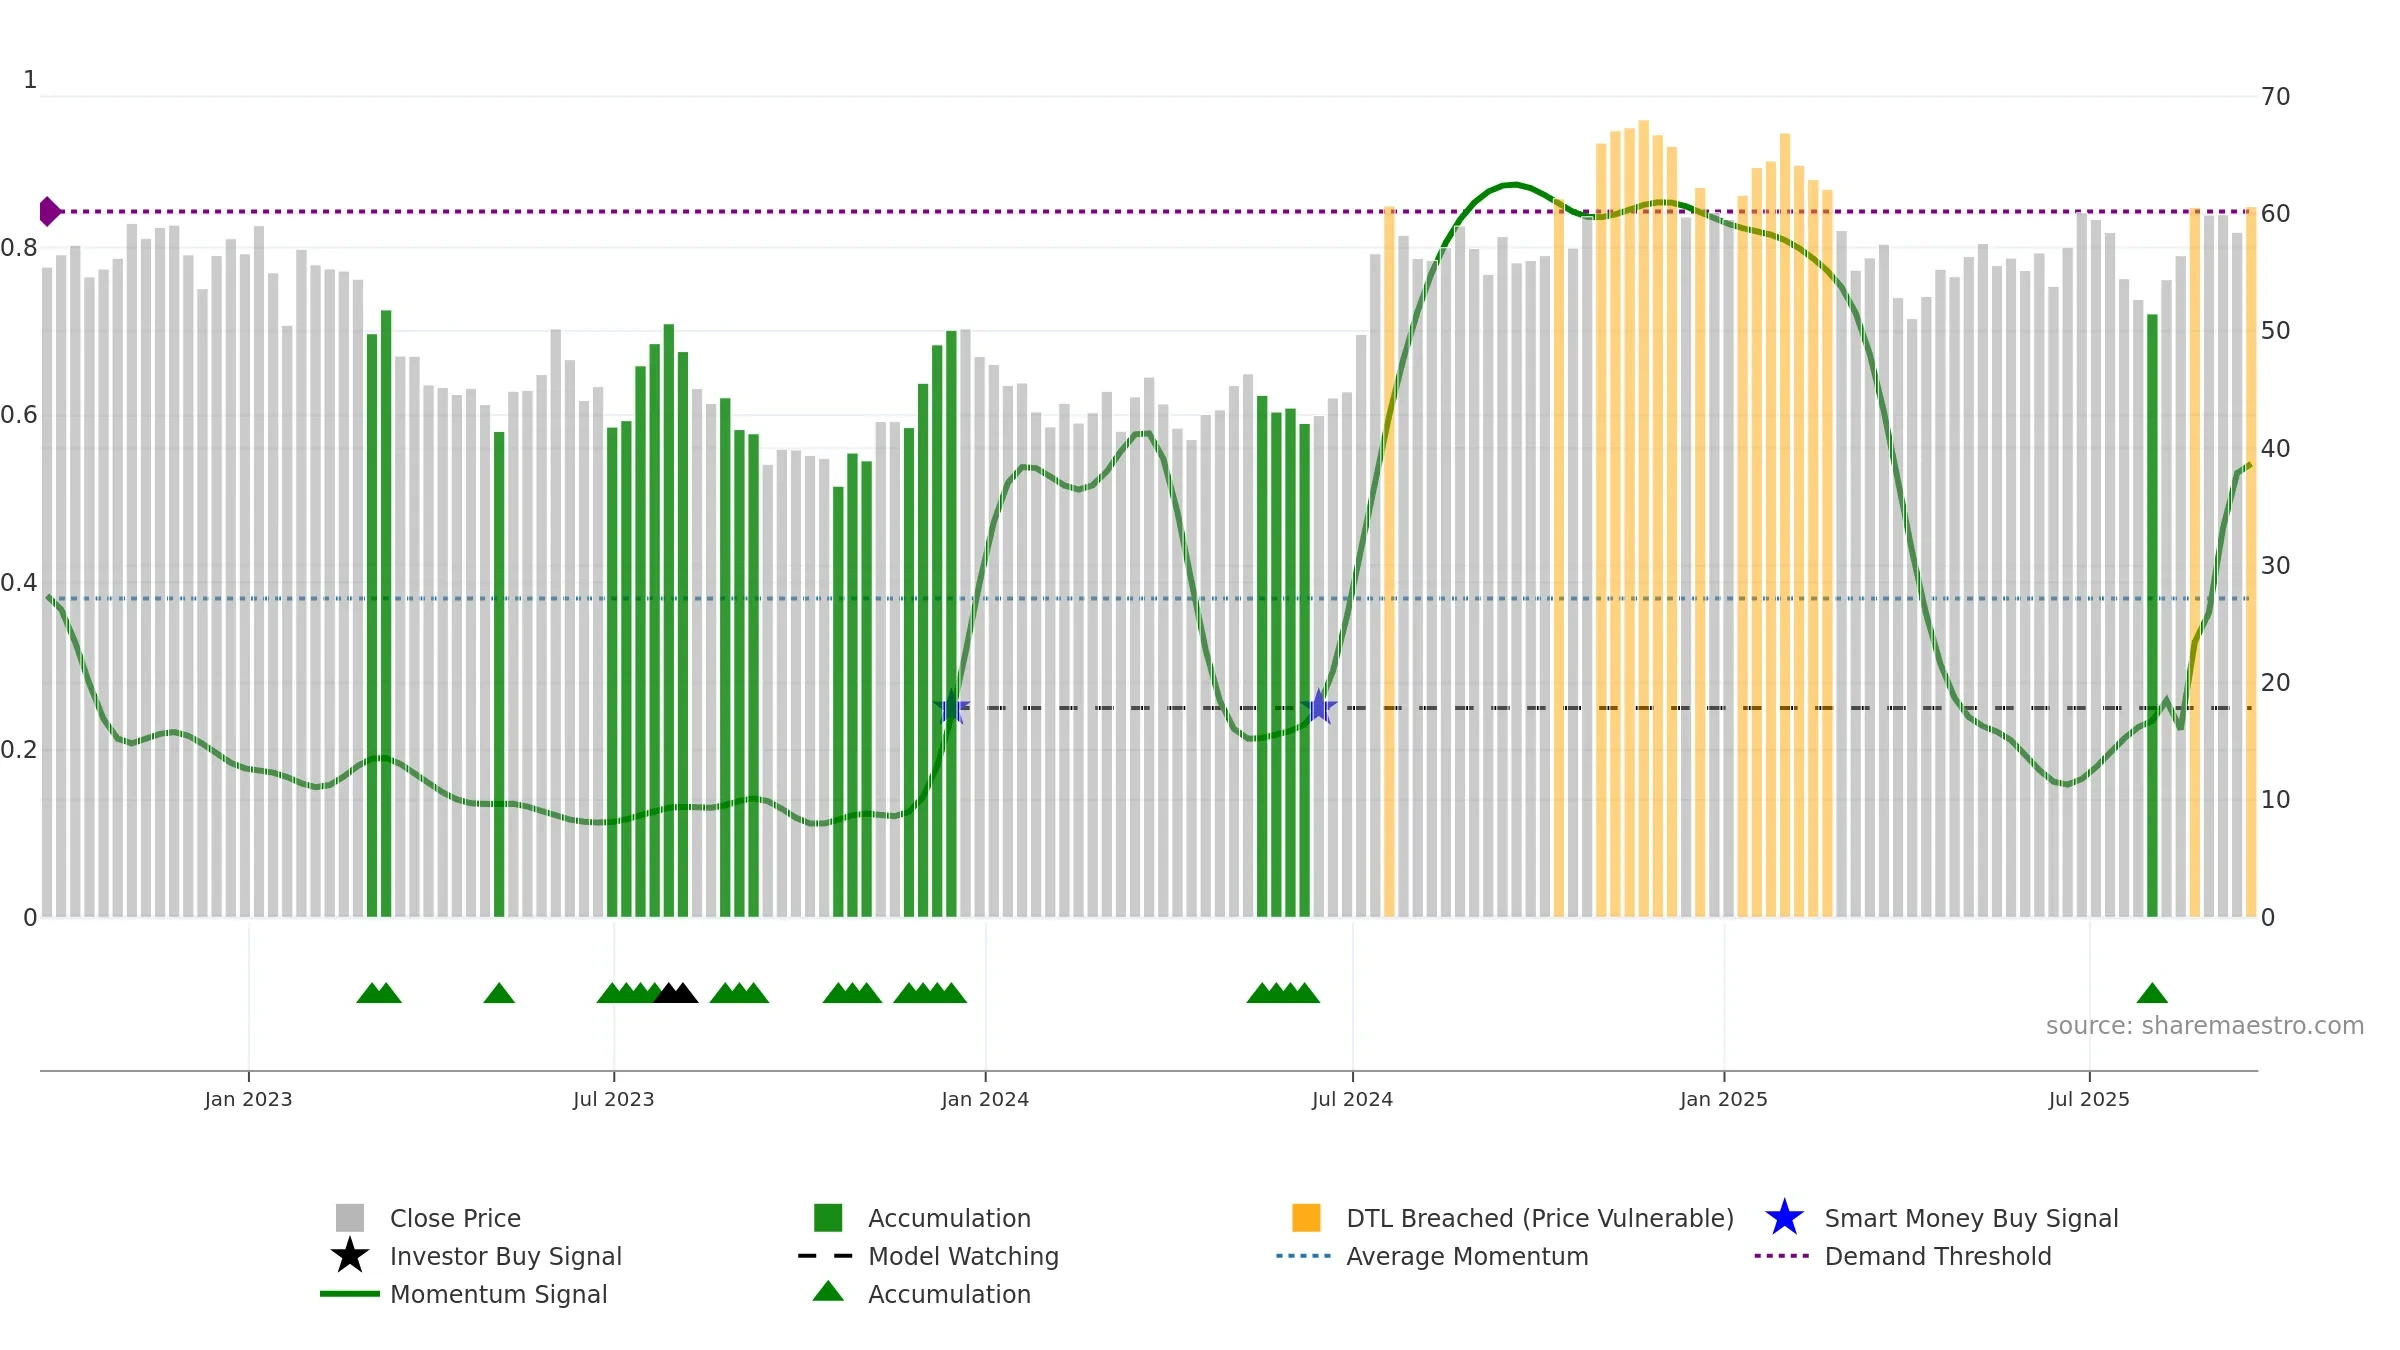This screenshot has width=2400, height=1350.
Task: Click the green Accumulation triangle legend icon
Action: [828, 1292]
